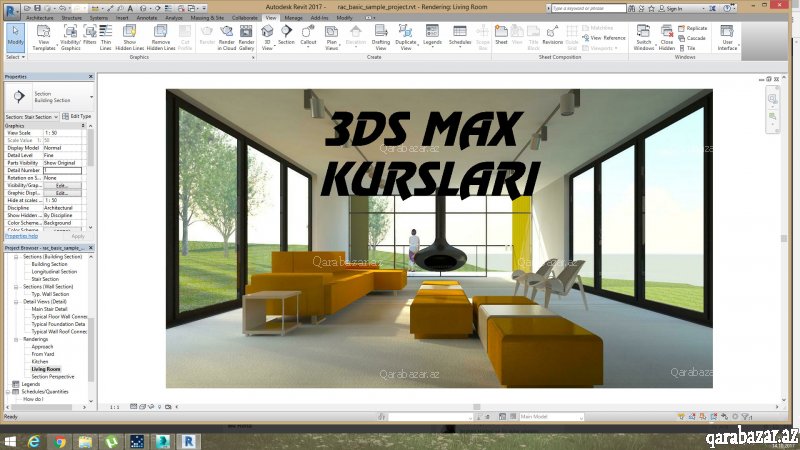Select Kitchen rendering in Project Browser
The width and height of the screenshot is (800, 450).
click(x=40, y=362)
